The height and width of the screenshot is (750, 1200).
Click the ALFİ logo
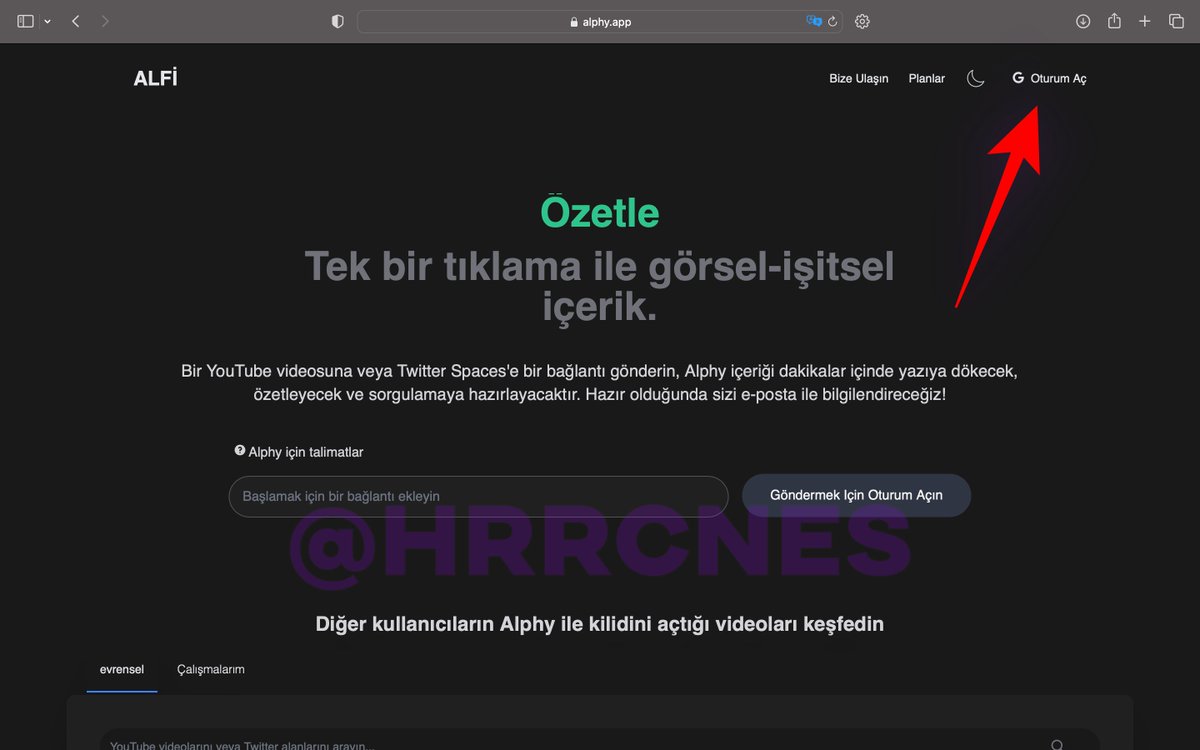pyautogui.click(x=155, y=78)
